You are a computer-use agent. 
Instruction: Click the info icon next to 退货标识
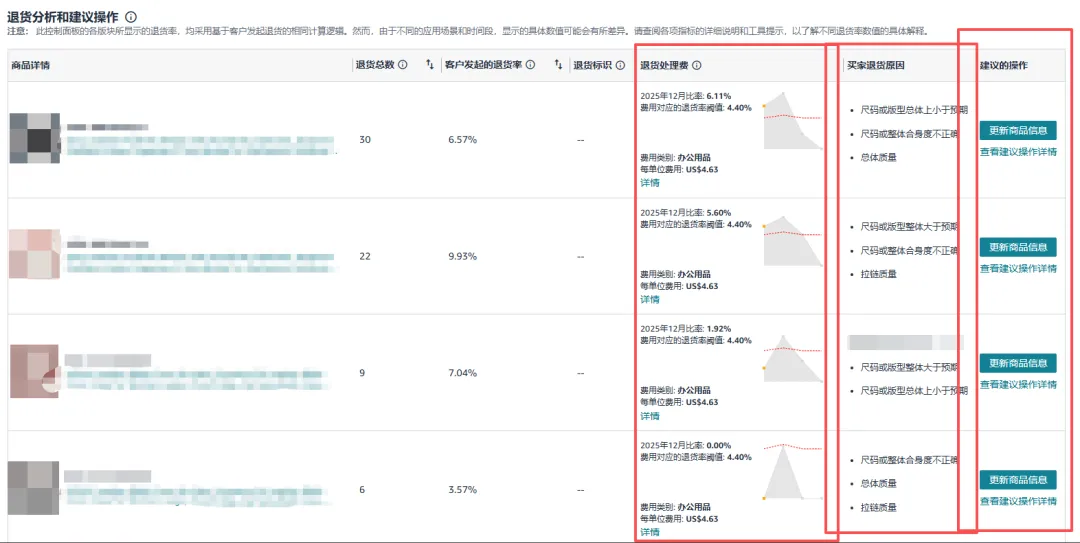click(620, 65)
